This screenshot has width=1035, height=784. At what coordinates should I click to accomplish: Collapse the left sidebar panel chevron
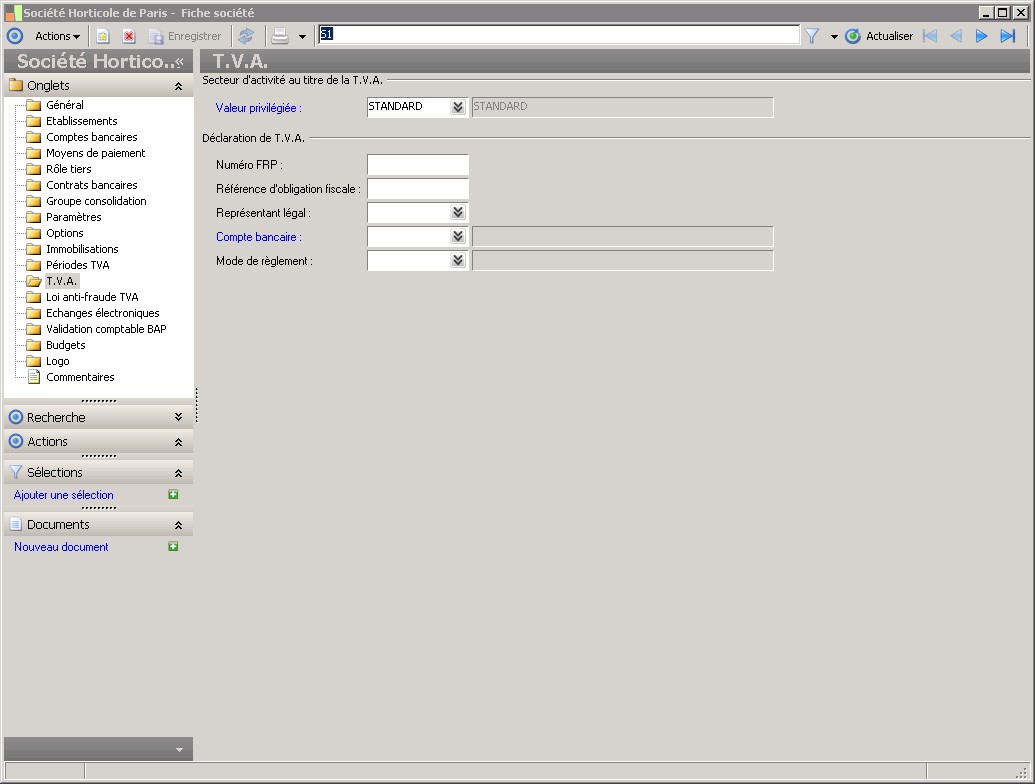tap(179, 61)
